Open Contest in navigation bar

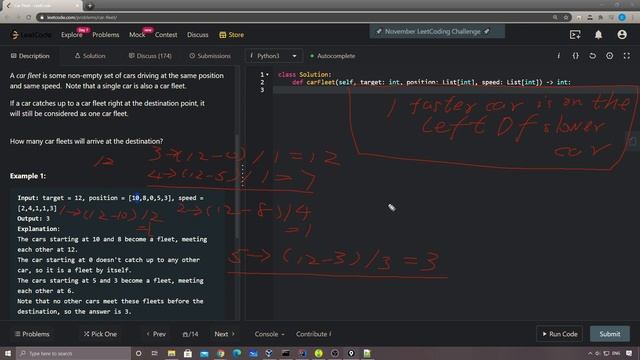point(166,35)
